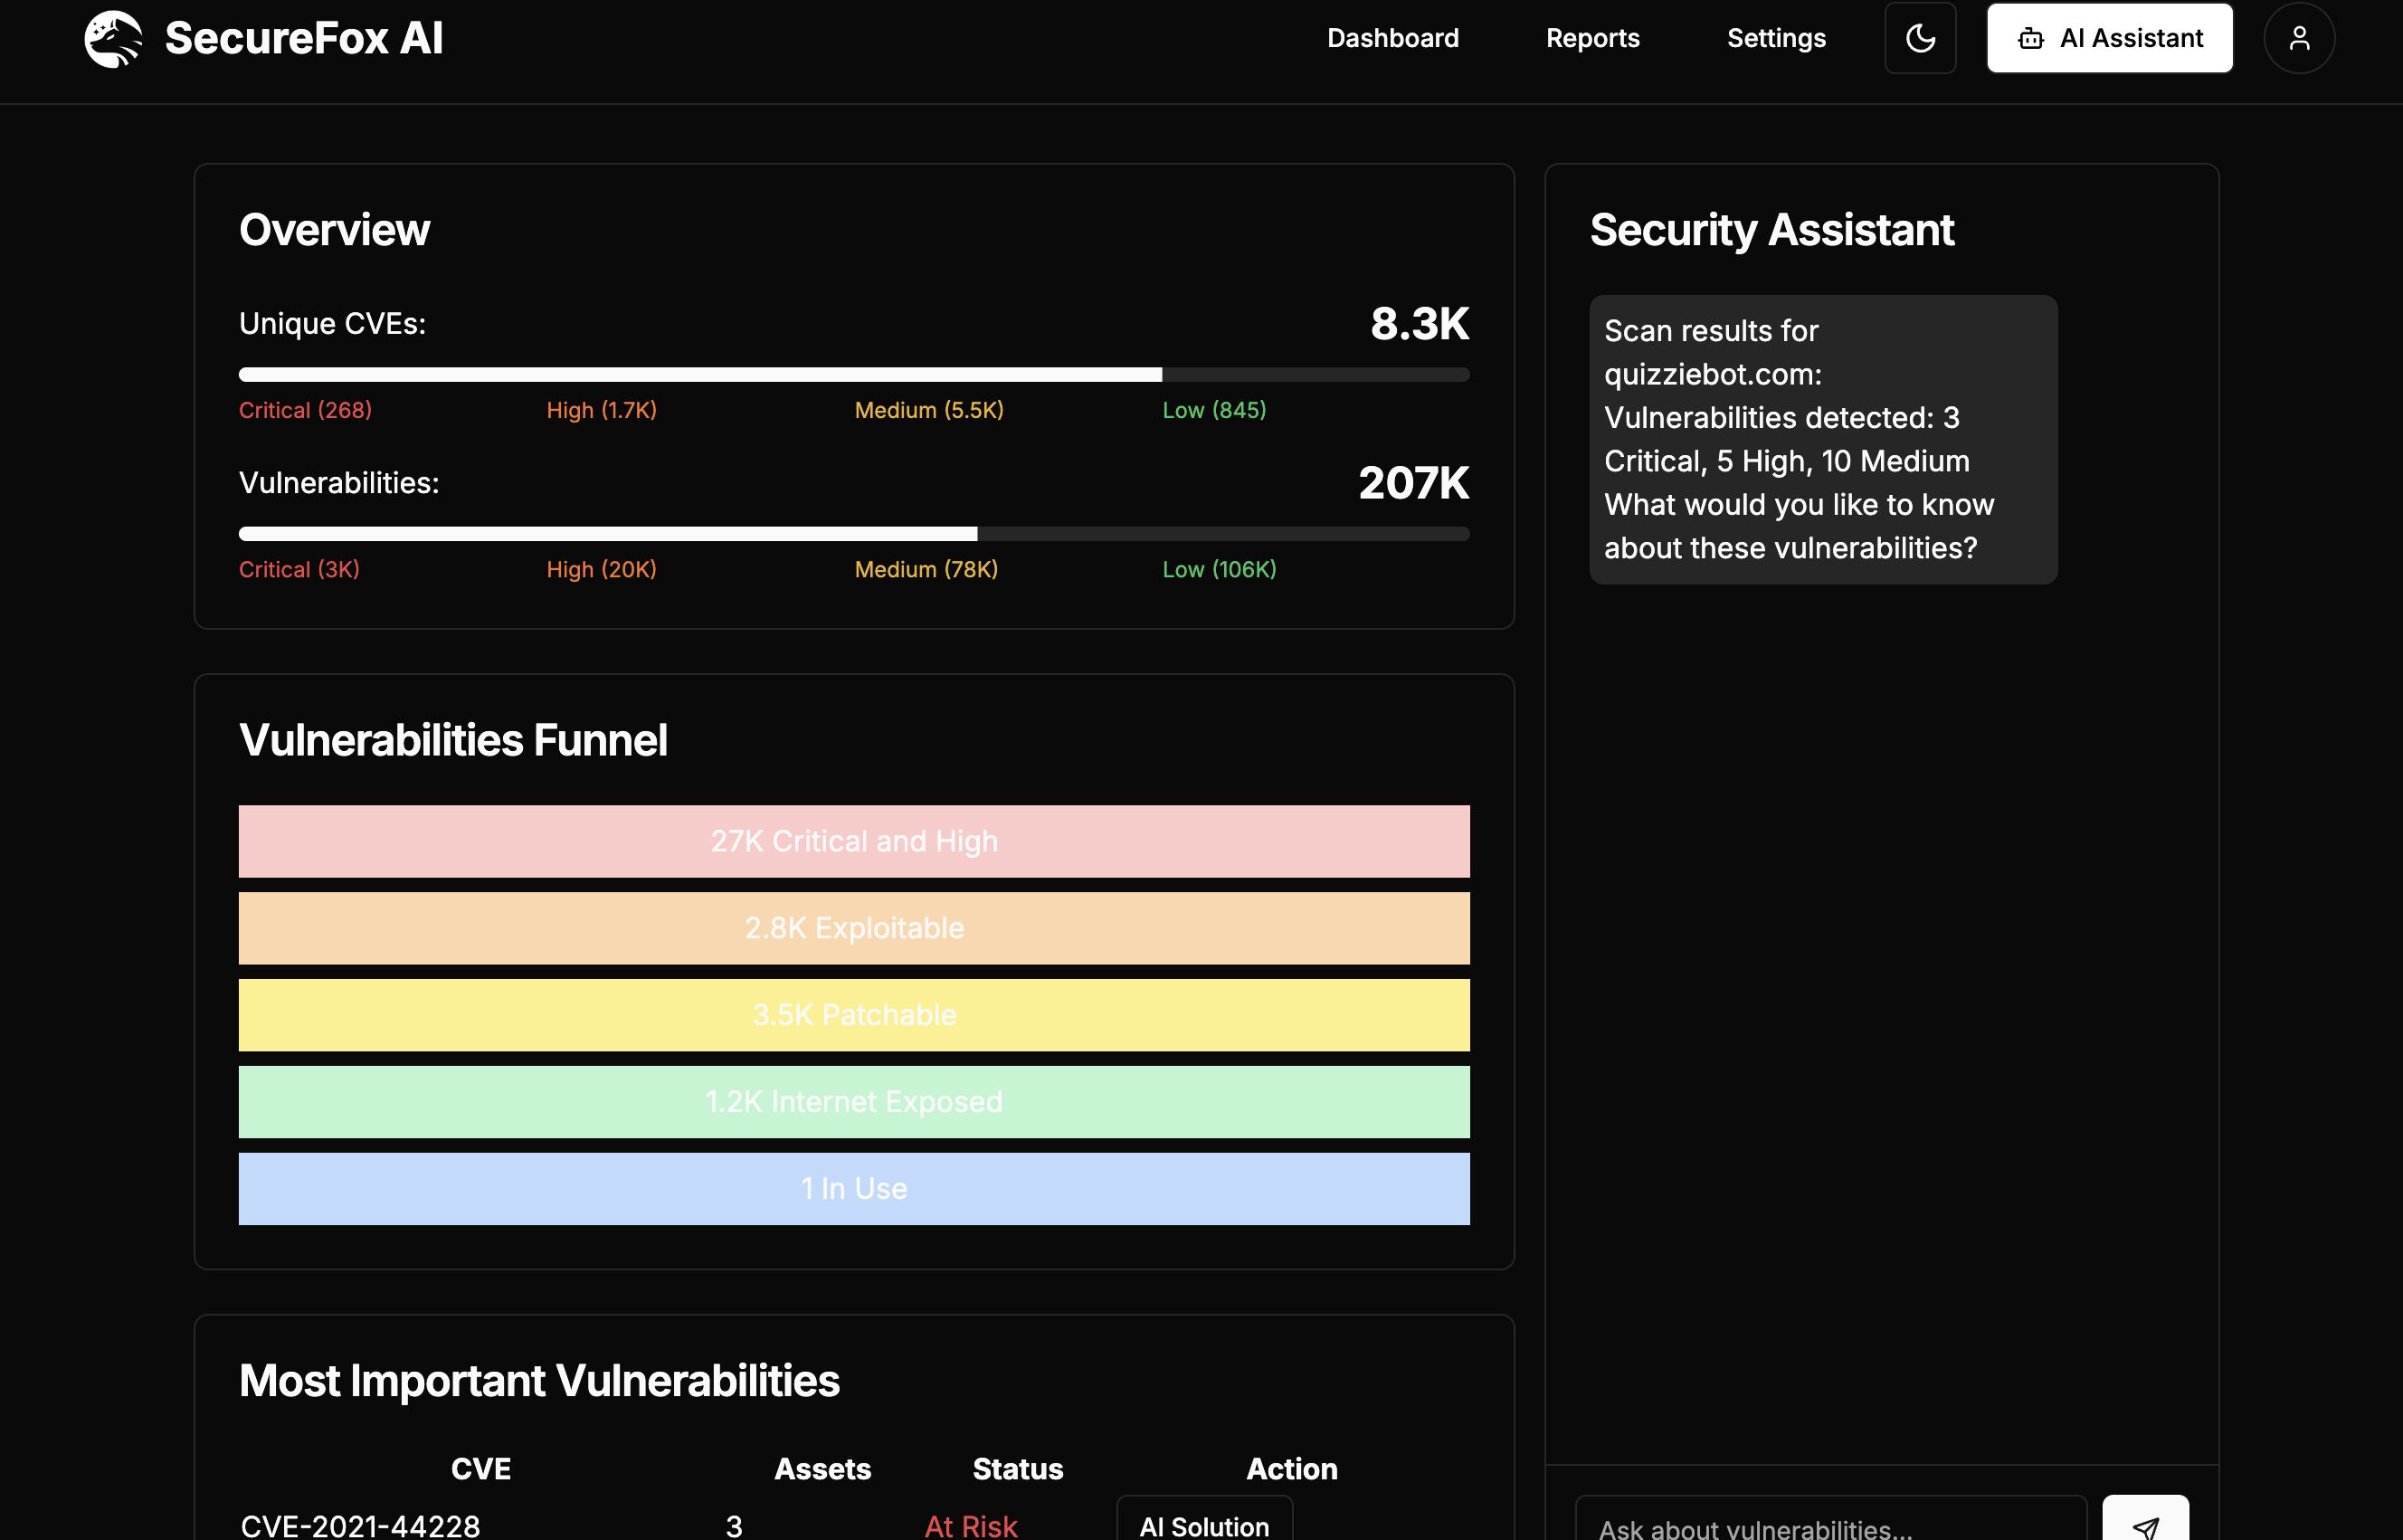Select the 27K Critical and High funnel bar
The width and height of the screenshot is (2403, 1540).
click(x=853, y=841)
